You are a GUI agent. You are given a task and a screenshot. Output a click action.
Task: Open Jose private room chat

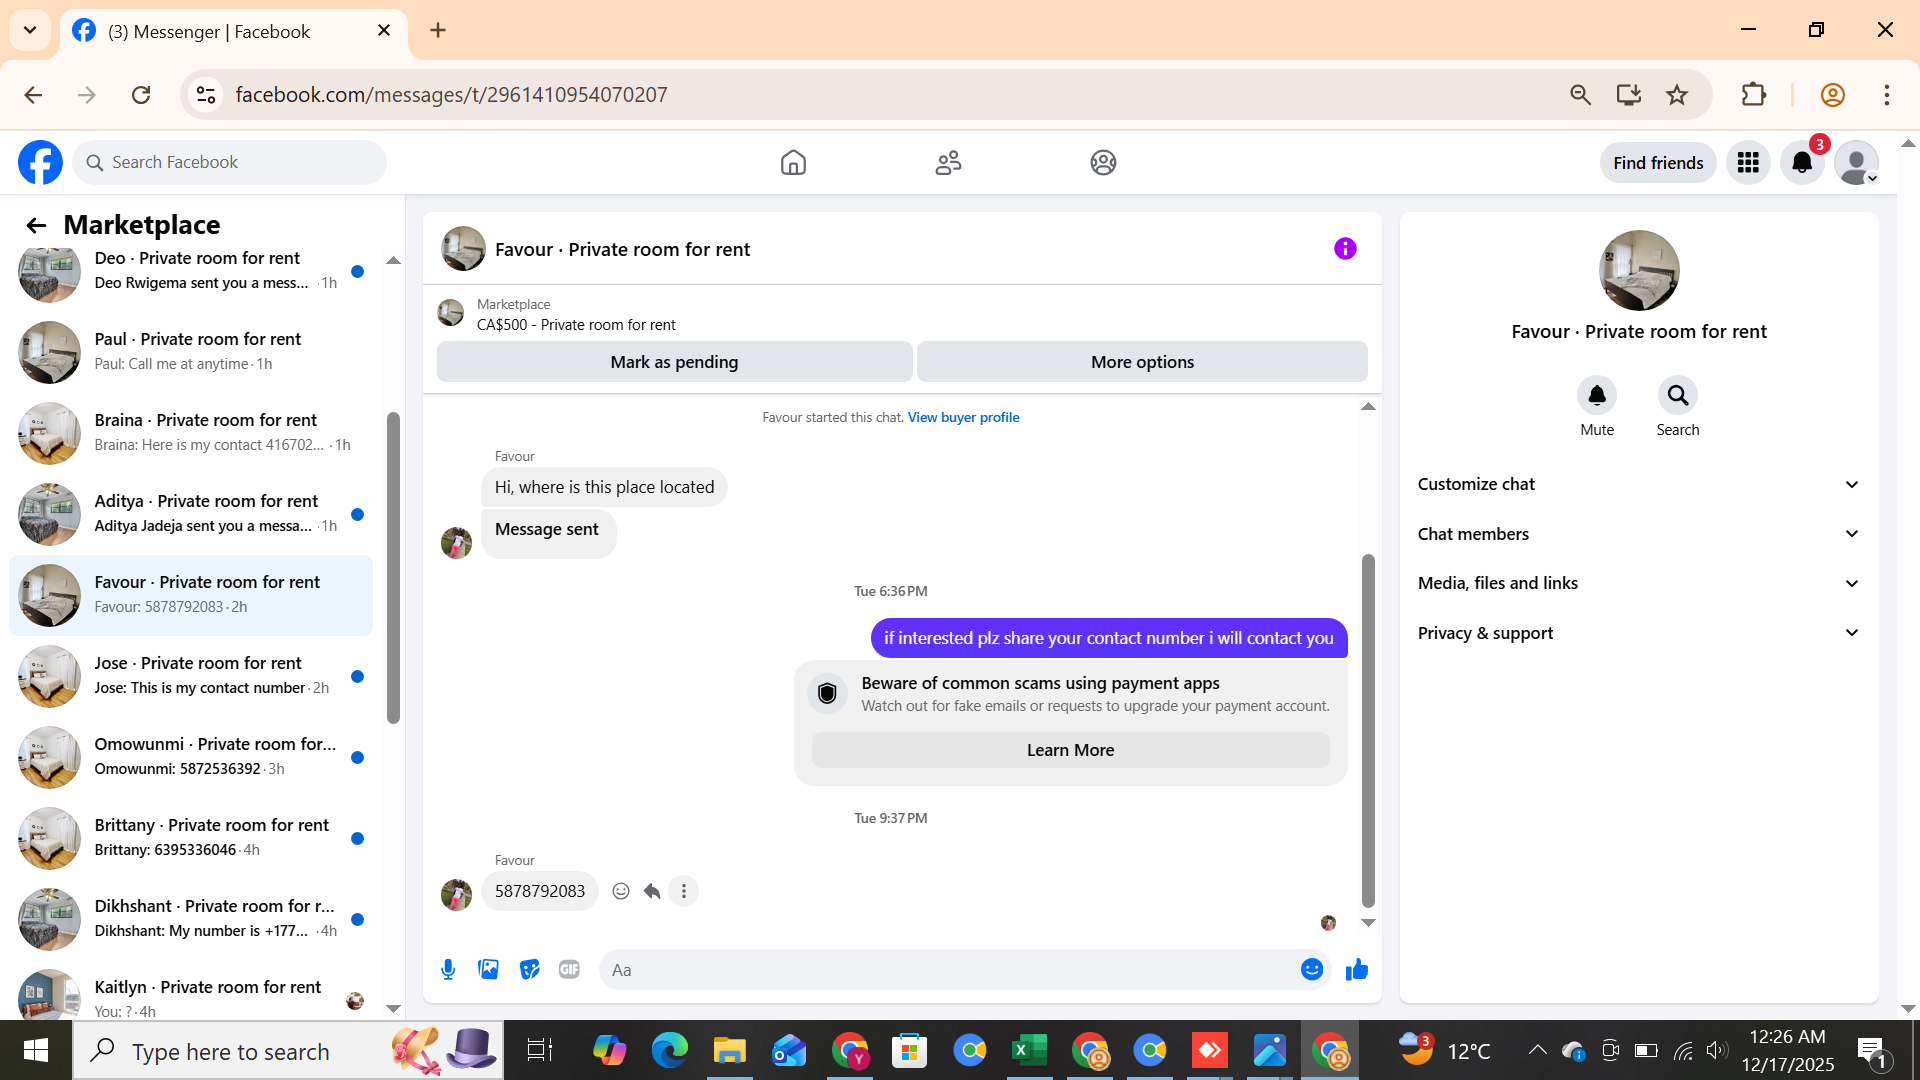(191, 676)
